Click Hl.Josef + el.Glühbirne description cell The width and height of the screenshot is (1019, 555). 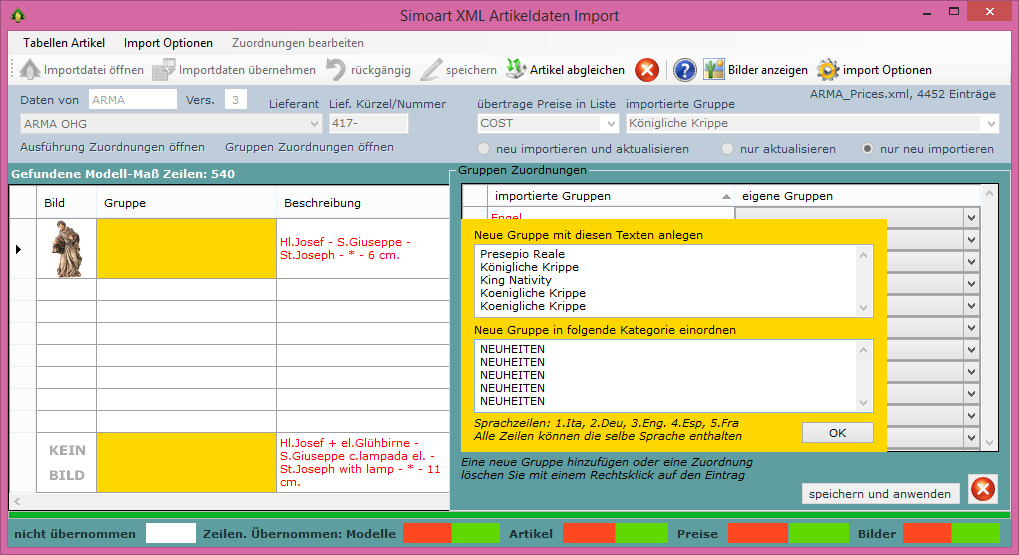(363, 463)
